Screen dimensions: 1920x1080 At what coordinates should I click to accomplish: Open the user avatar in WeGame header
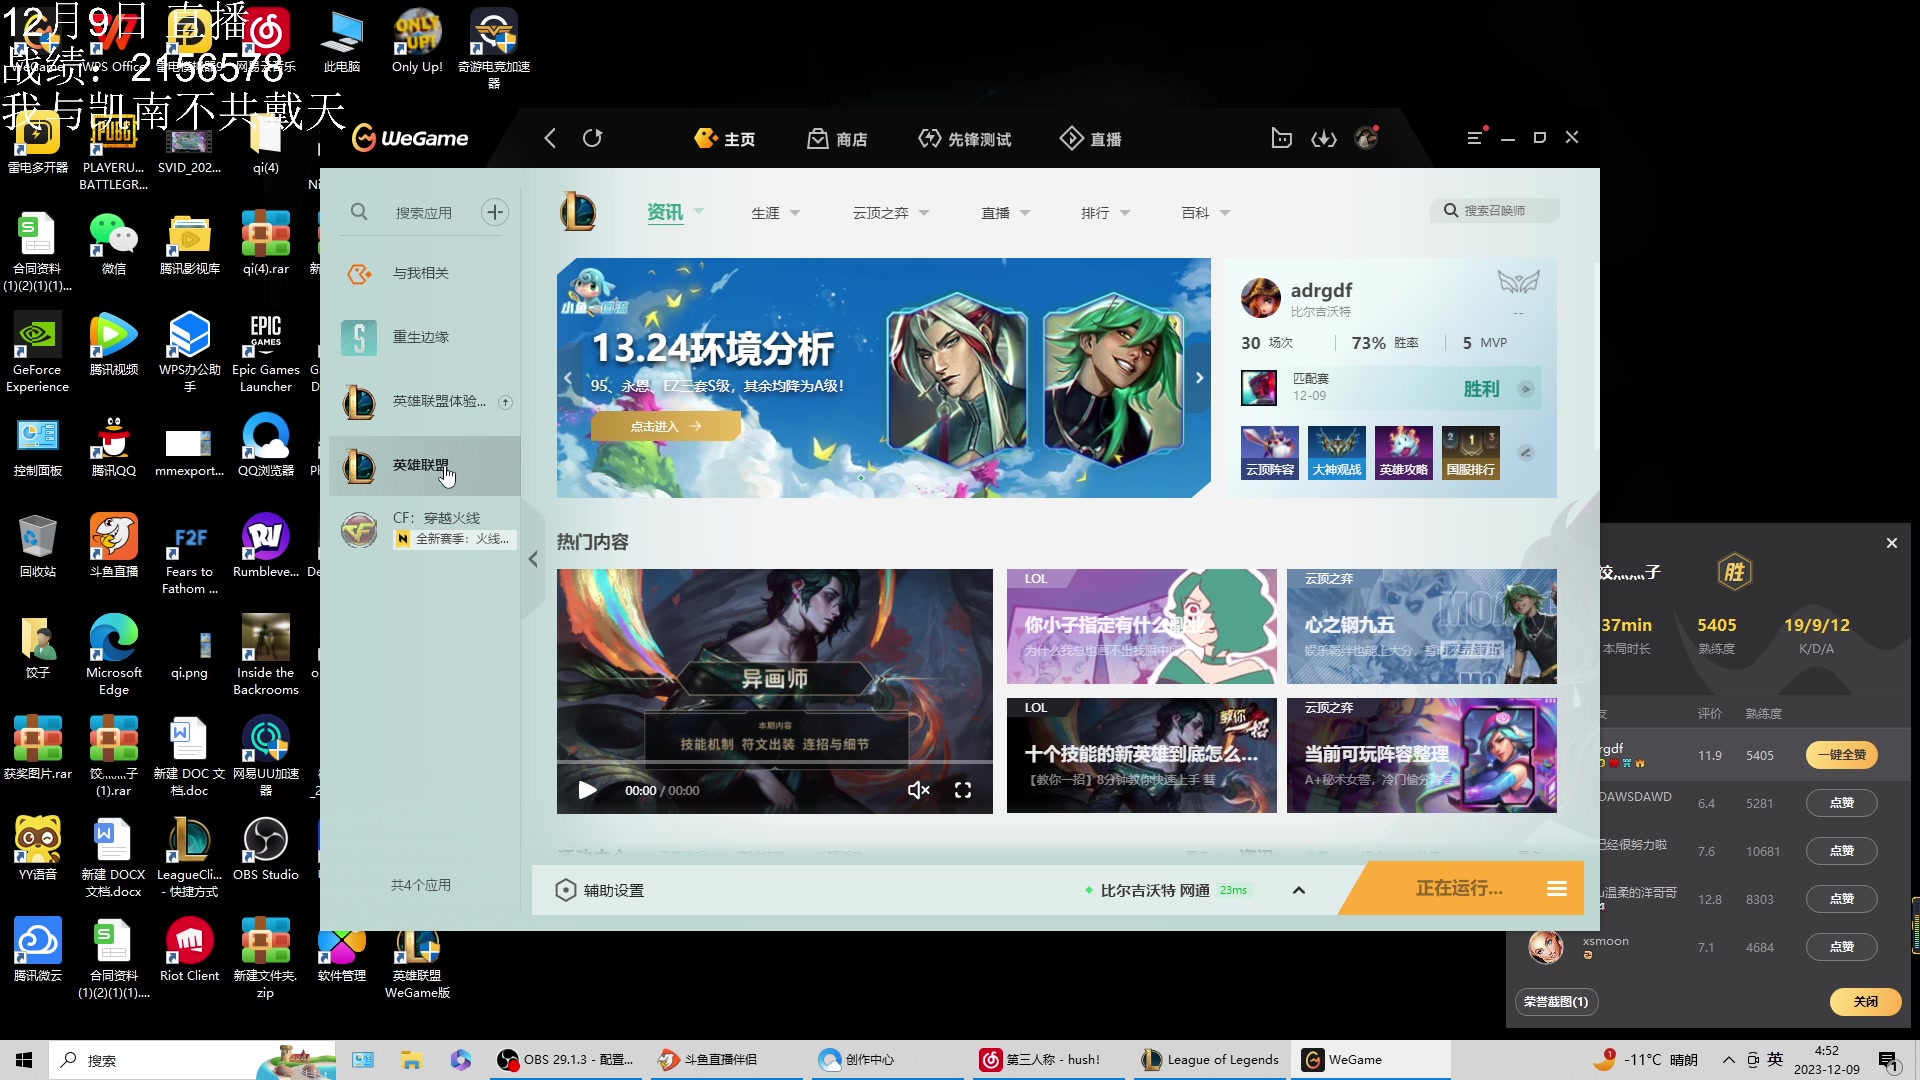click(x=1367, y=138)
